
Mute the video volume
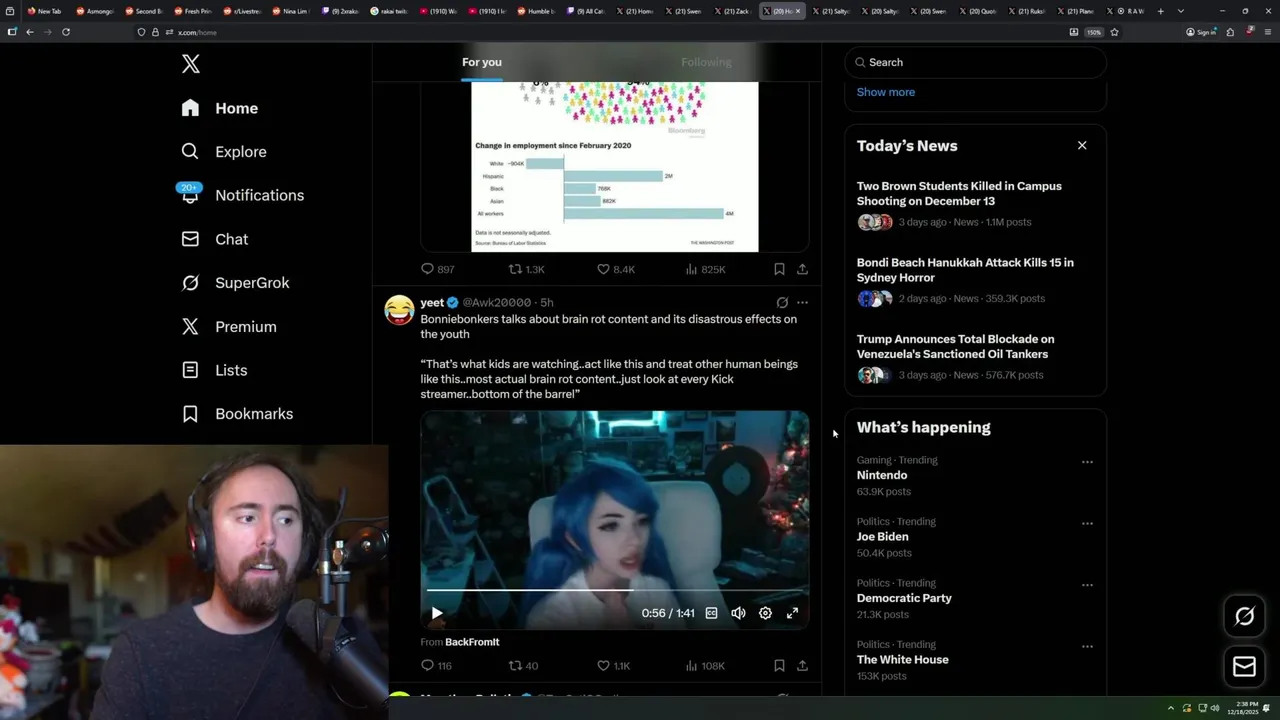click(738, 613)
